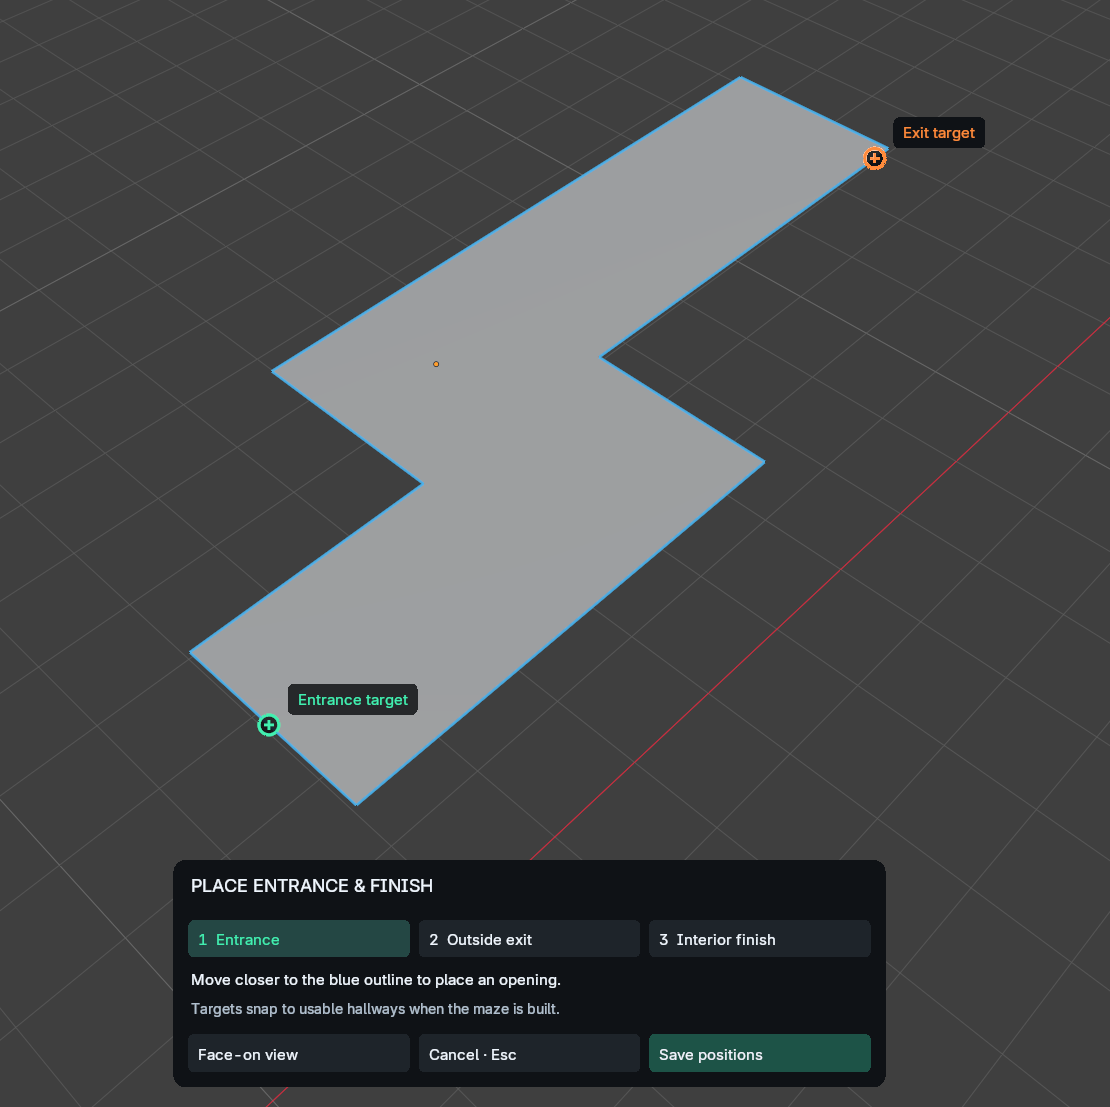Click the 'Targets snap to usable hallways' note
This screenshot has width=1110, height=1107.
(x=375, y=1009)
